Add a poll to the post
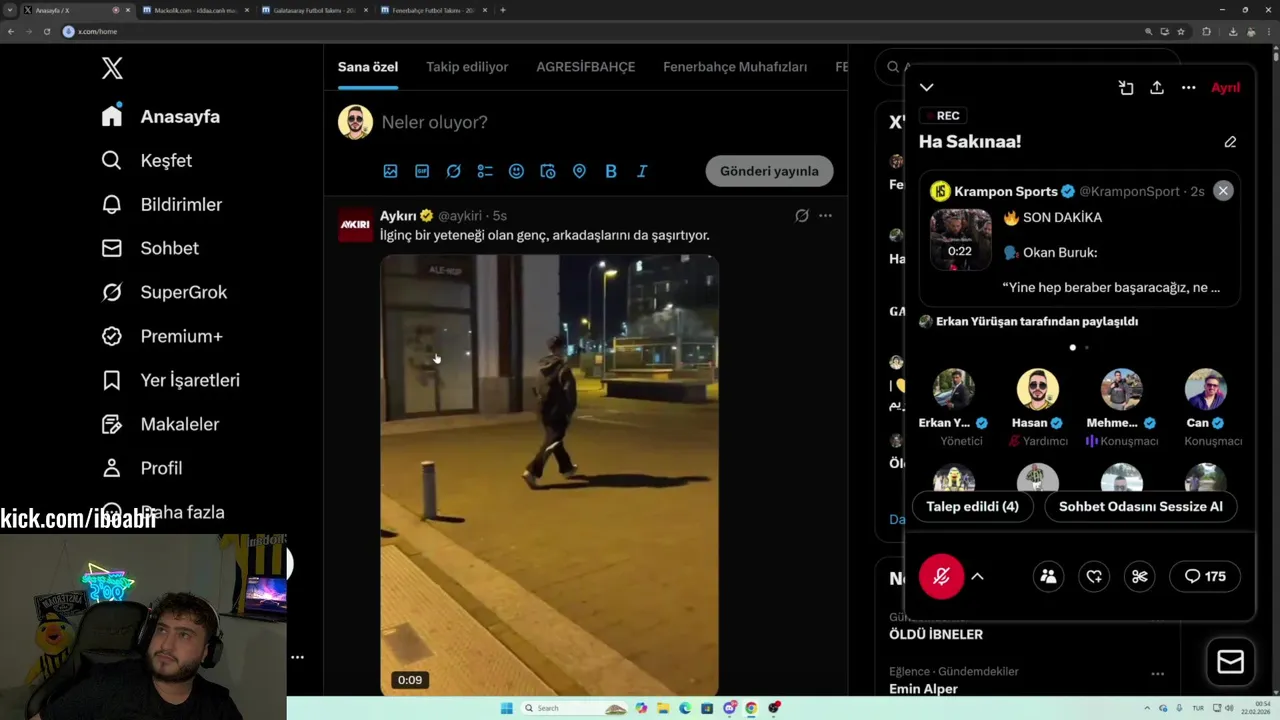Screen dimensions: 1280x720 click(485, 171)
